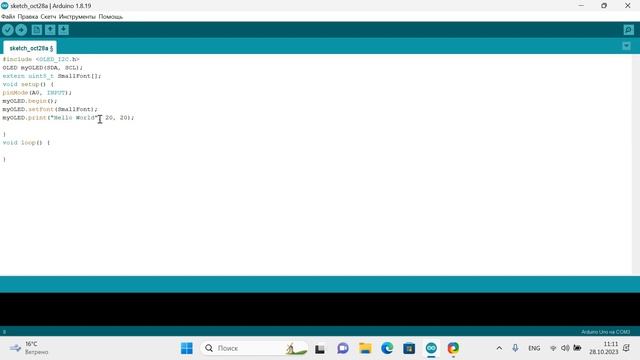The height and width of the screenshot is (360, 640).
Task: Open the Инструменты menu
Action: (77, 17)
